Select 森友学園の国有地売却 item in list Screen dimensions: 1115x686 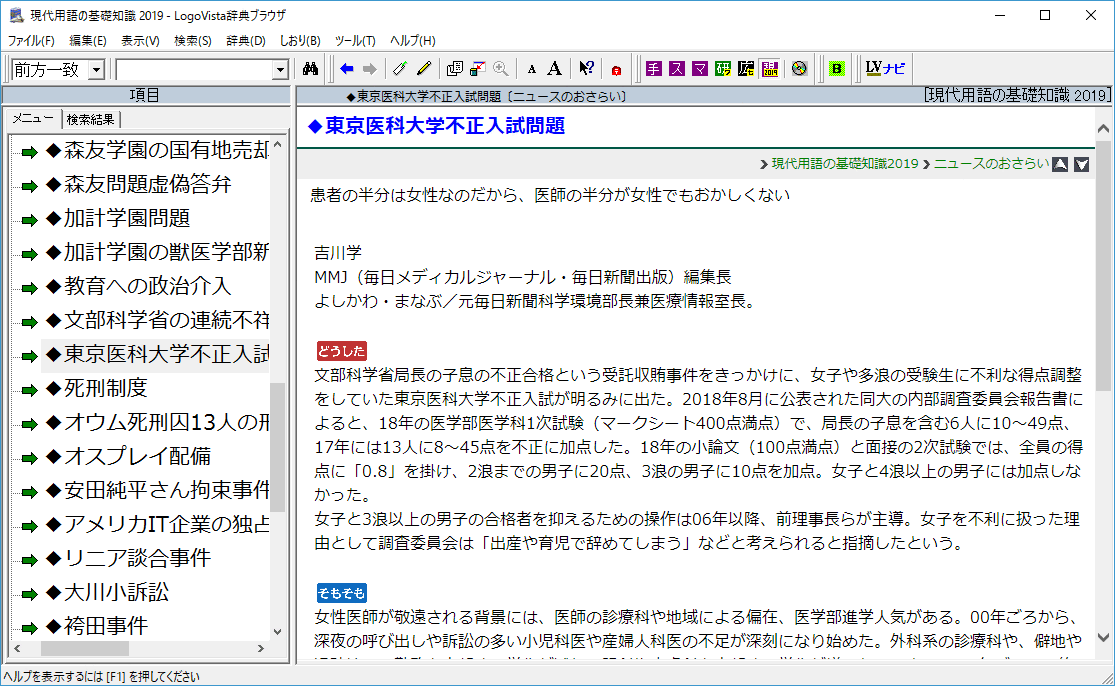156,150
